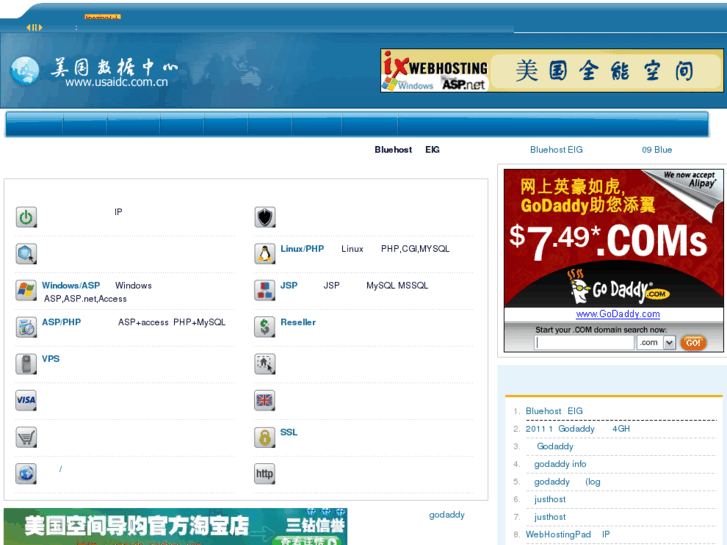Click the globe icon in the last row
Viewport: 727px width, 545px height.
26,474
